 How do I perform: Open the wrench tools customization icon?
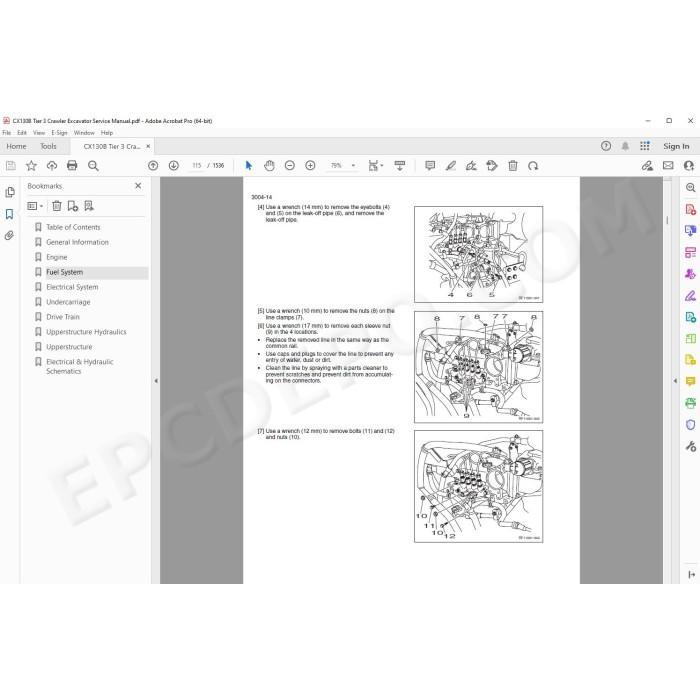coord(690,446)
